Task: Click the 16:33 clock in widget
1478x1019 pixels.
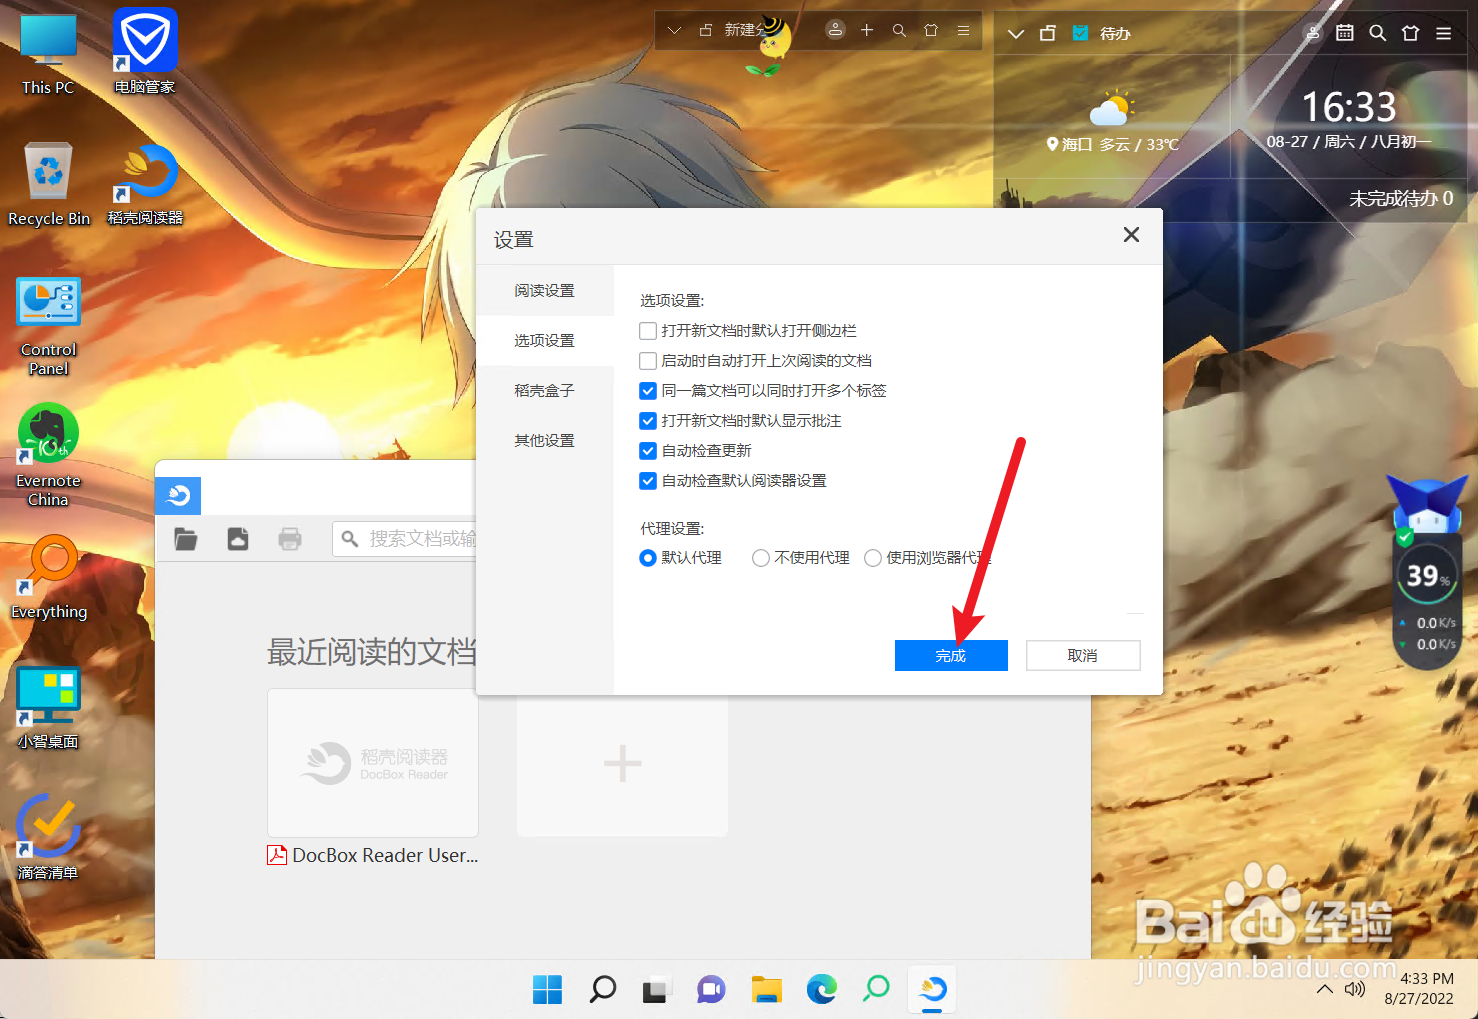Action: (x=1348, y=106)
